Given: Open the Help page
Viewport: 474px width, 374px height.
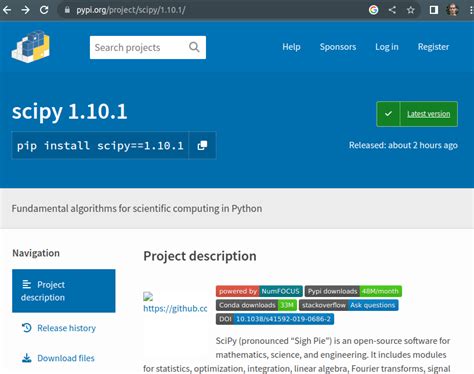Looking at the screenshot, I should coord(291,47).
